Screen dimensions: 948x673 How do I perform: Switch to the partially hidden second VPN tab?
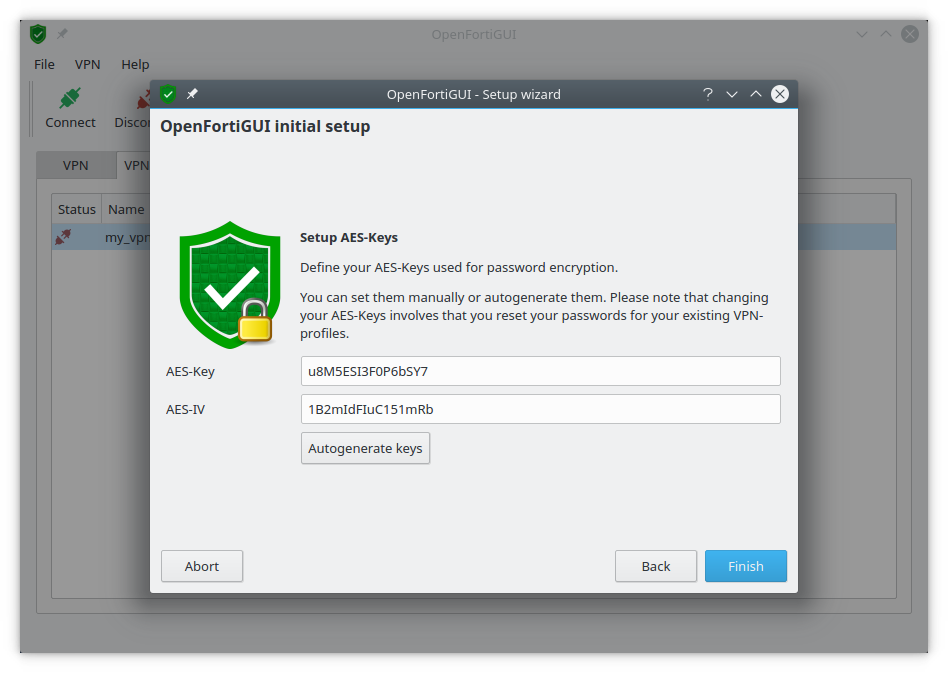[x=134, y=165]
